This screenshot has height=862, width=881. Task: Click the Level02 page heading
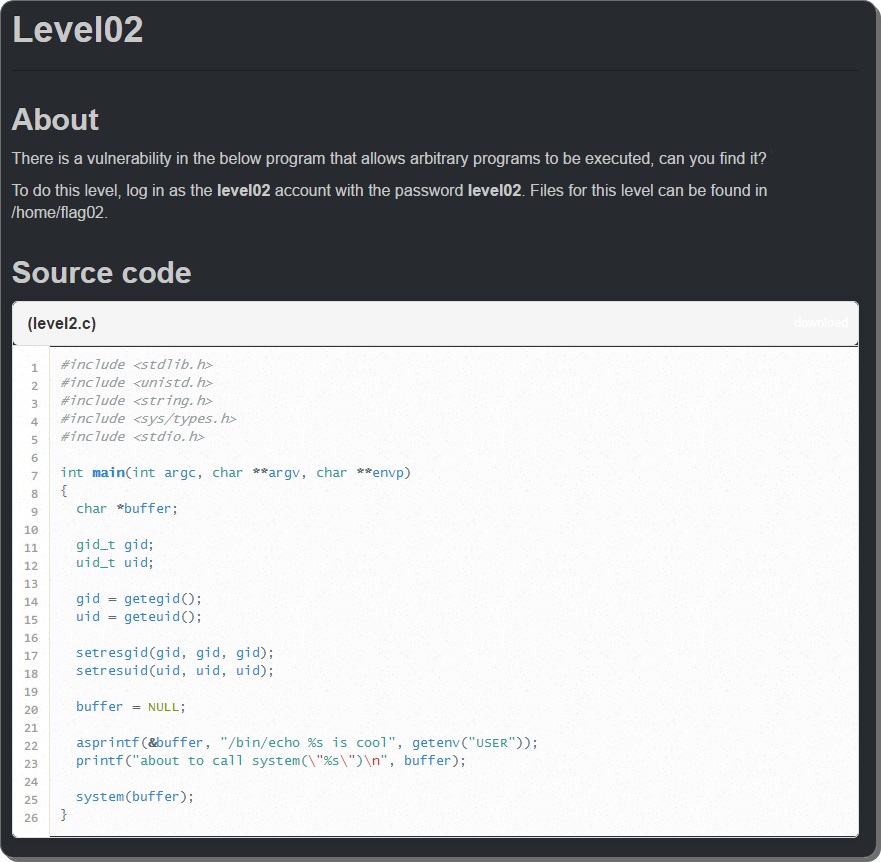pos(78,30)
